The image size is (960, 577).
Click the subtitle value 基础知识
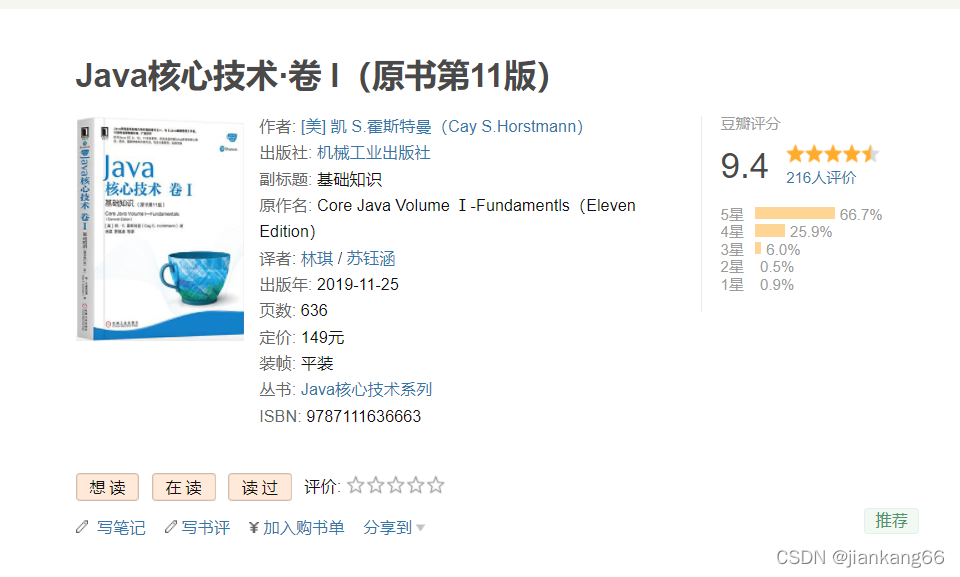click(x=349, y=179)
